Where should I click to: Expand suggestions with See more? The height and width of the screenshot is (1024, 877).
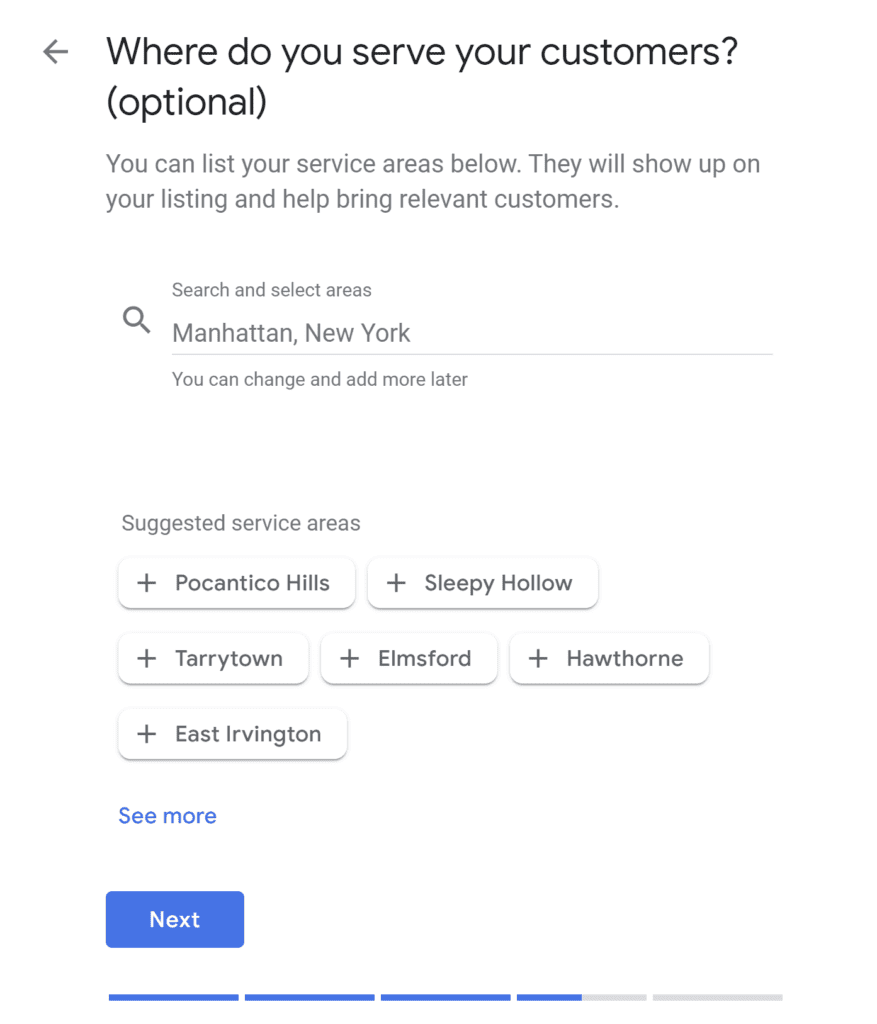tap(167, 816)
